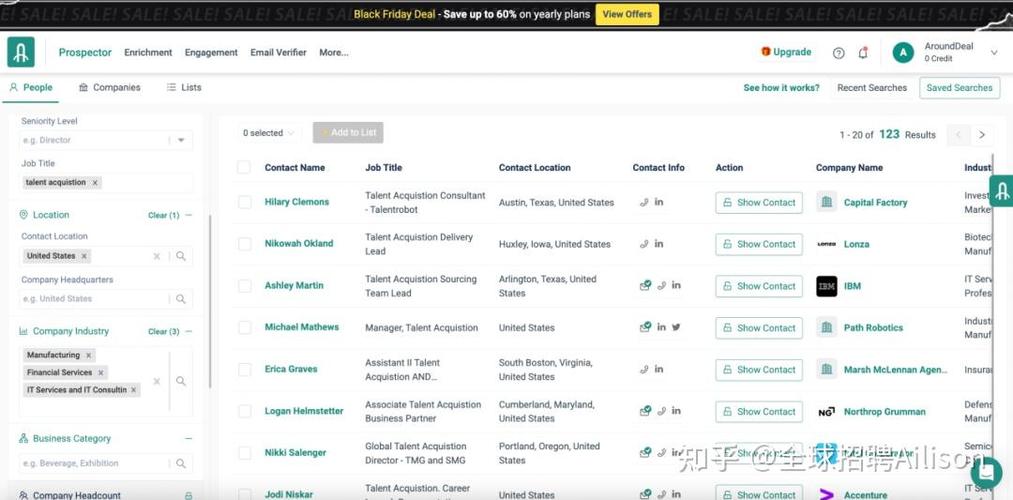Click the filter panel vertical scrollbar
The height and width of the screenshot is (500, 1013).
point(209,300)
